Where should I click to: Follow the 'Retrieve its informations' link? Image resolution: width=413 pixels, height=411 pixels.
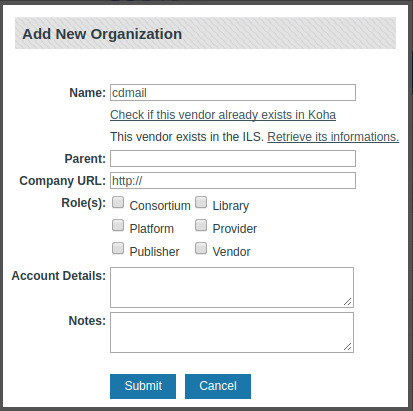333,137
